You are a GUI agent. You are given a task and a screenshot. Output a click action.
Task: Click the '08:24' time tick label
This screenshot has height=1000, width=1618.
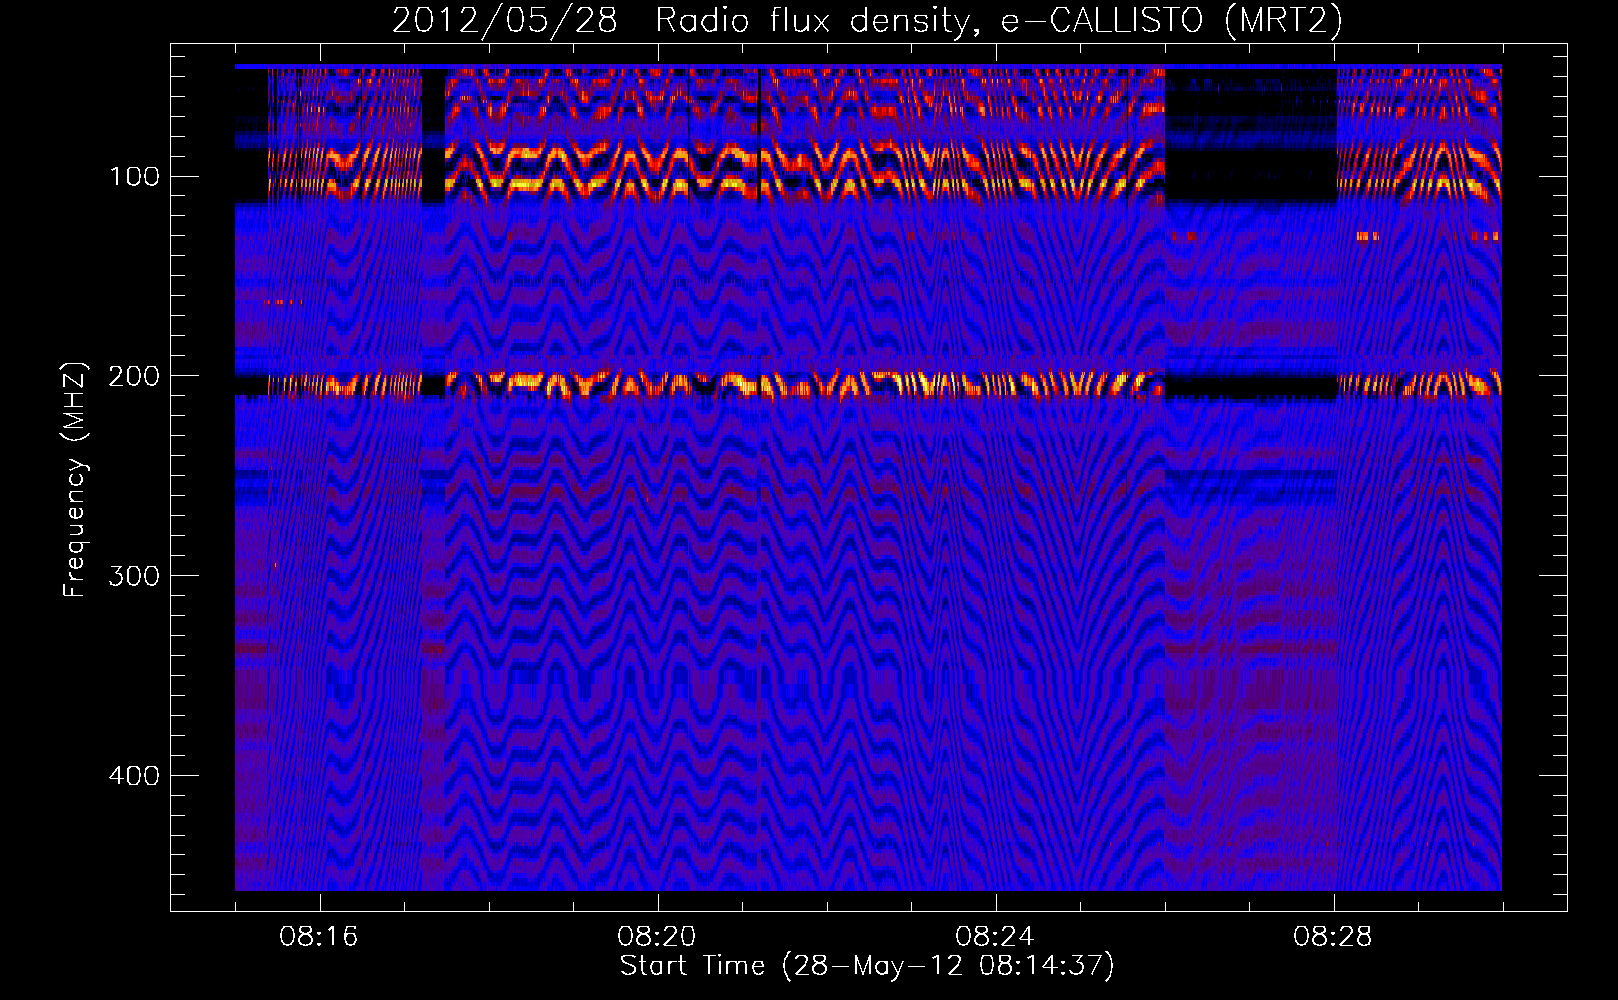click(x=995, y=936)
